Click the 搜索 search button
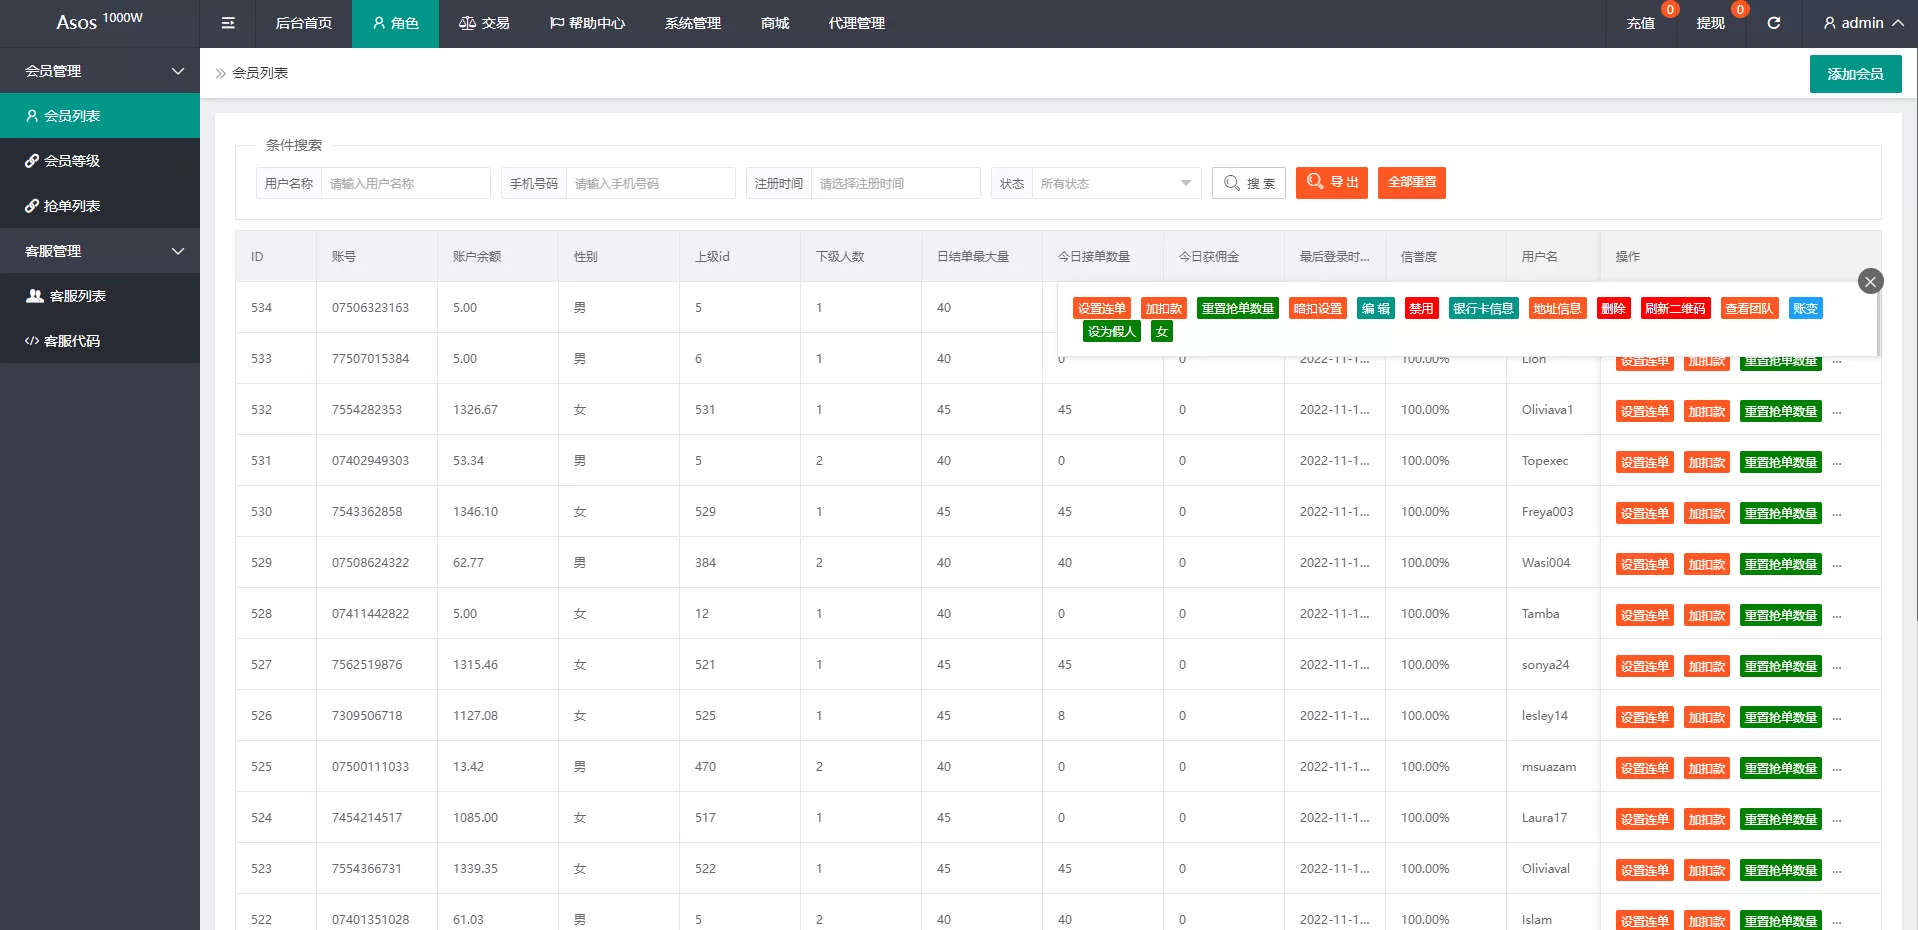 [x=1249, y=183]
